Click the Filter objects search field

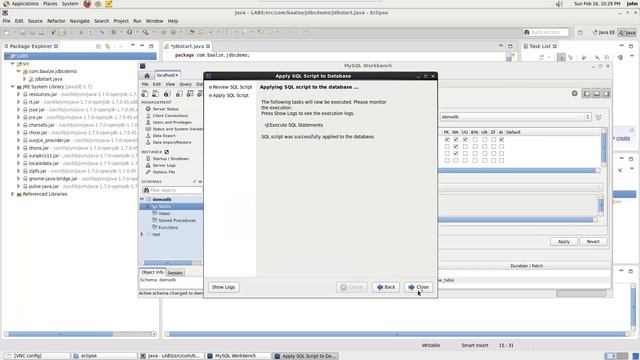(172, 190)
